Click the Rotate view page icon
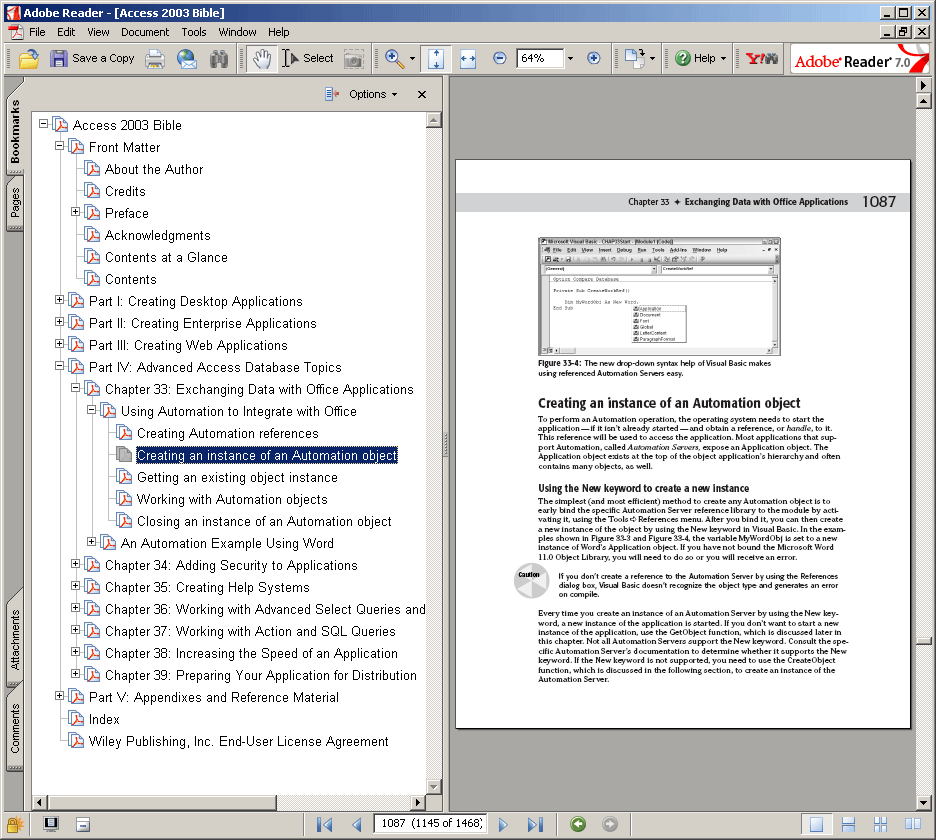Screen dimensions: 936x840 [634, 58]
